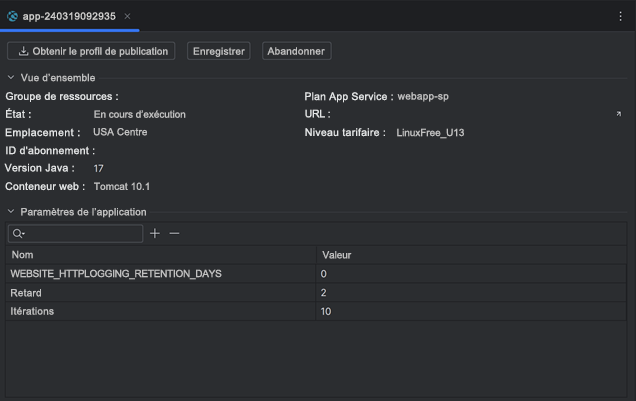Click the En cours d'exécution status
Image resolution: width=636 pixels, height=401 pixels.
click(140, 114)
